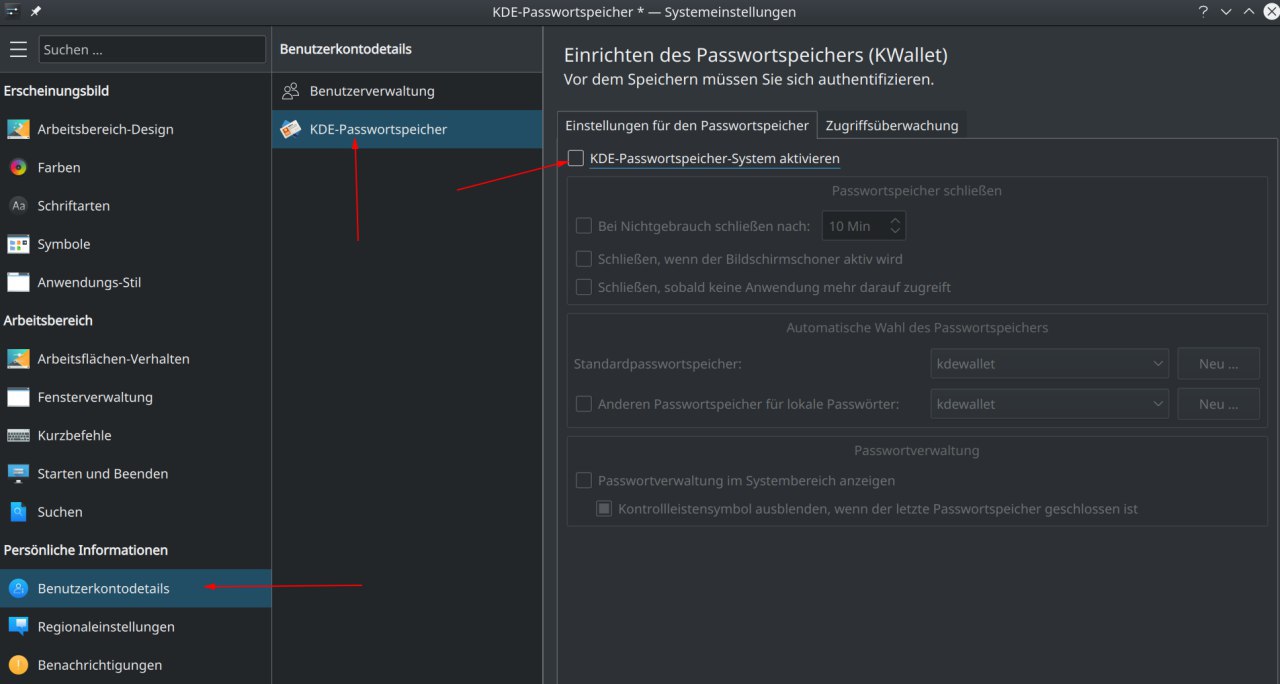Click the Suchen magnifier sidebar icon
This screenshot has height=684, width=1280.
[x=18, y=512]
